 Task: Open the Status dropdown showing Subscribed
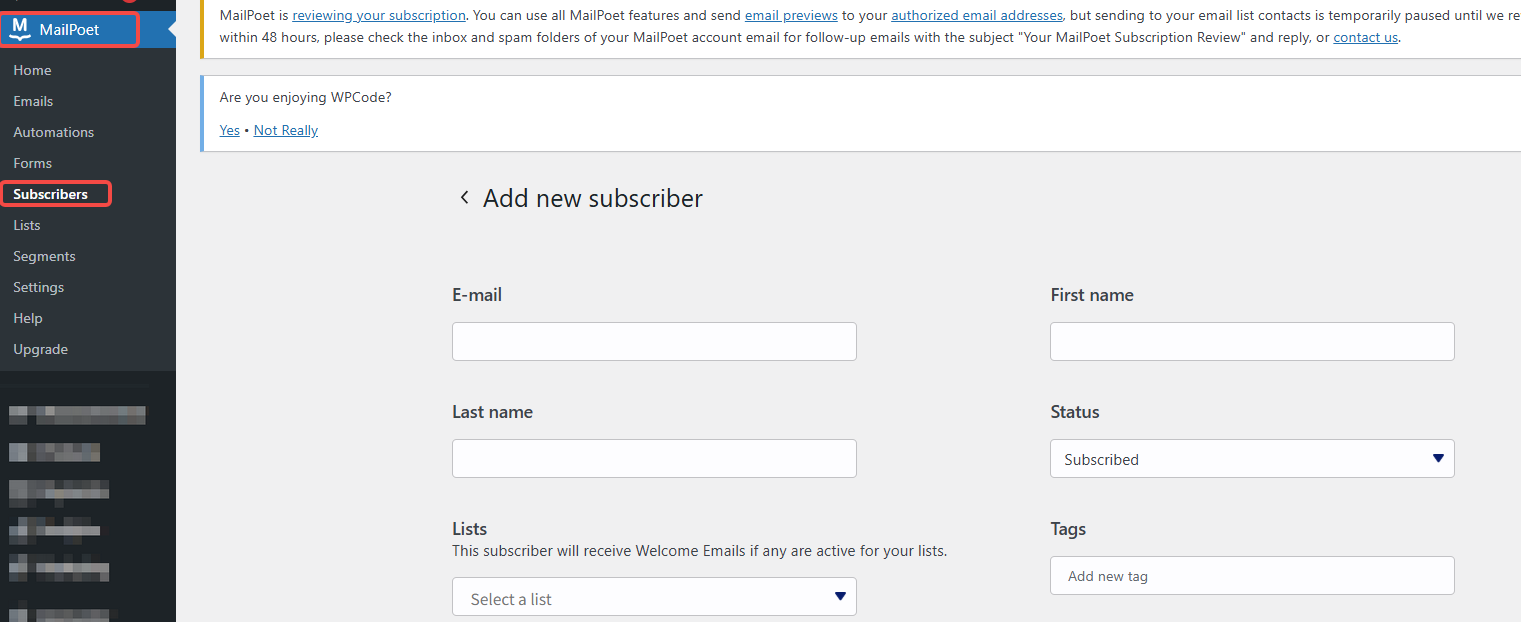pos(1251,458)
